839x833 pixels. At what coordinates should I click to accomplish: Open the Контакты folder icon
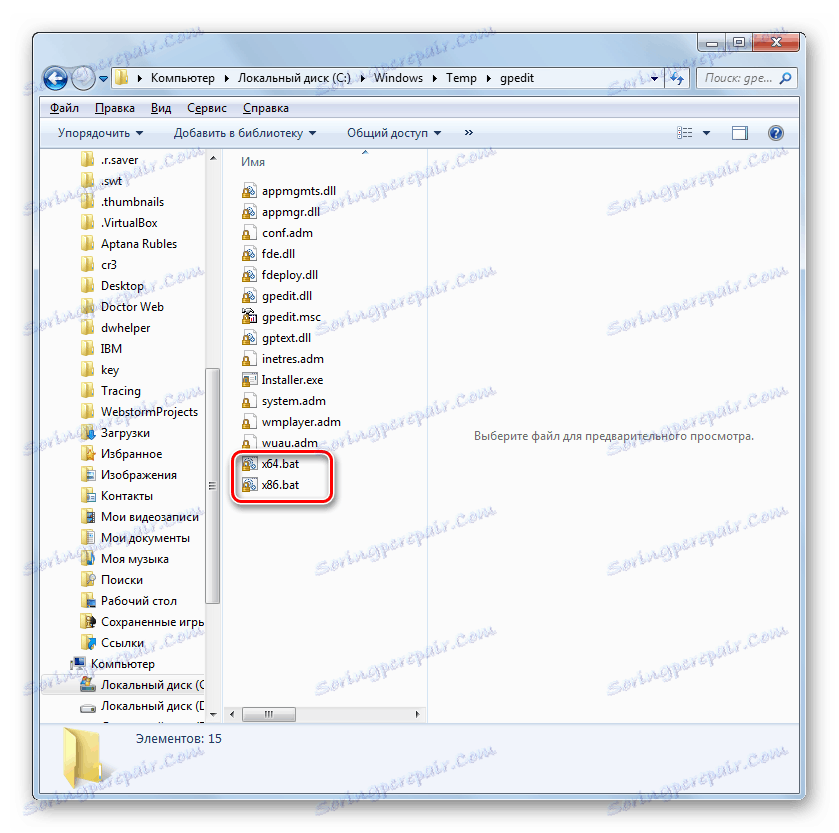pos(88,495)
